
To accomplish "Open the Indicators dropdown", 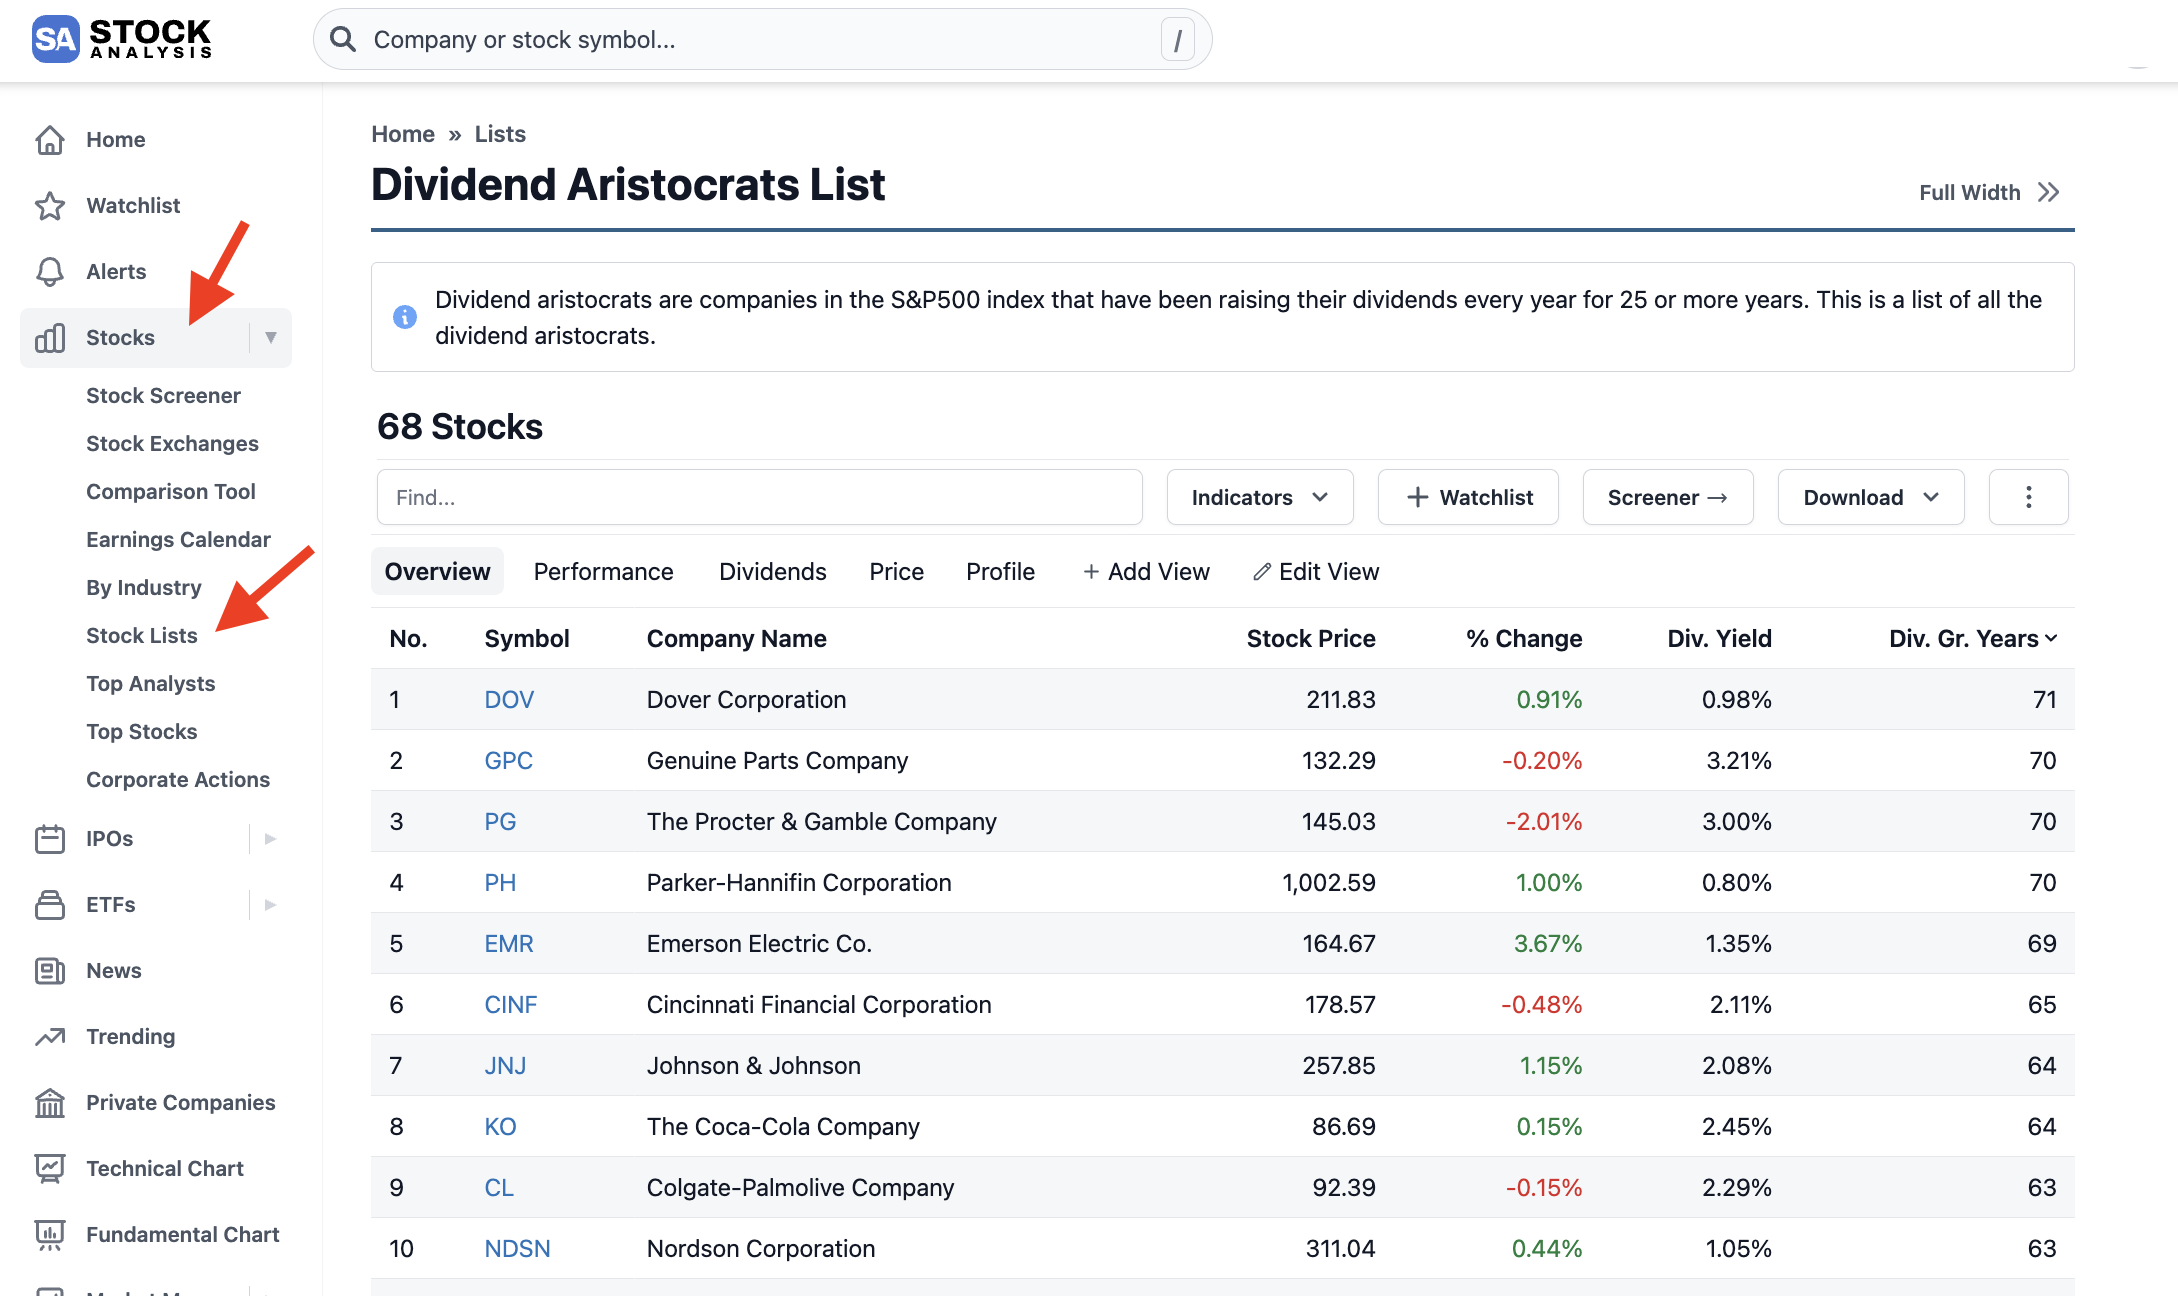I will tap(1260, 497).
